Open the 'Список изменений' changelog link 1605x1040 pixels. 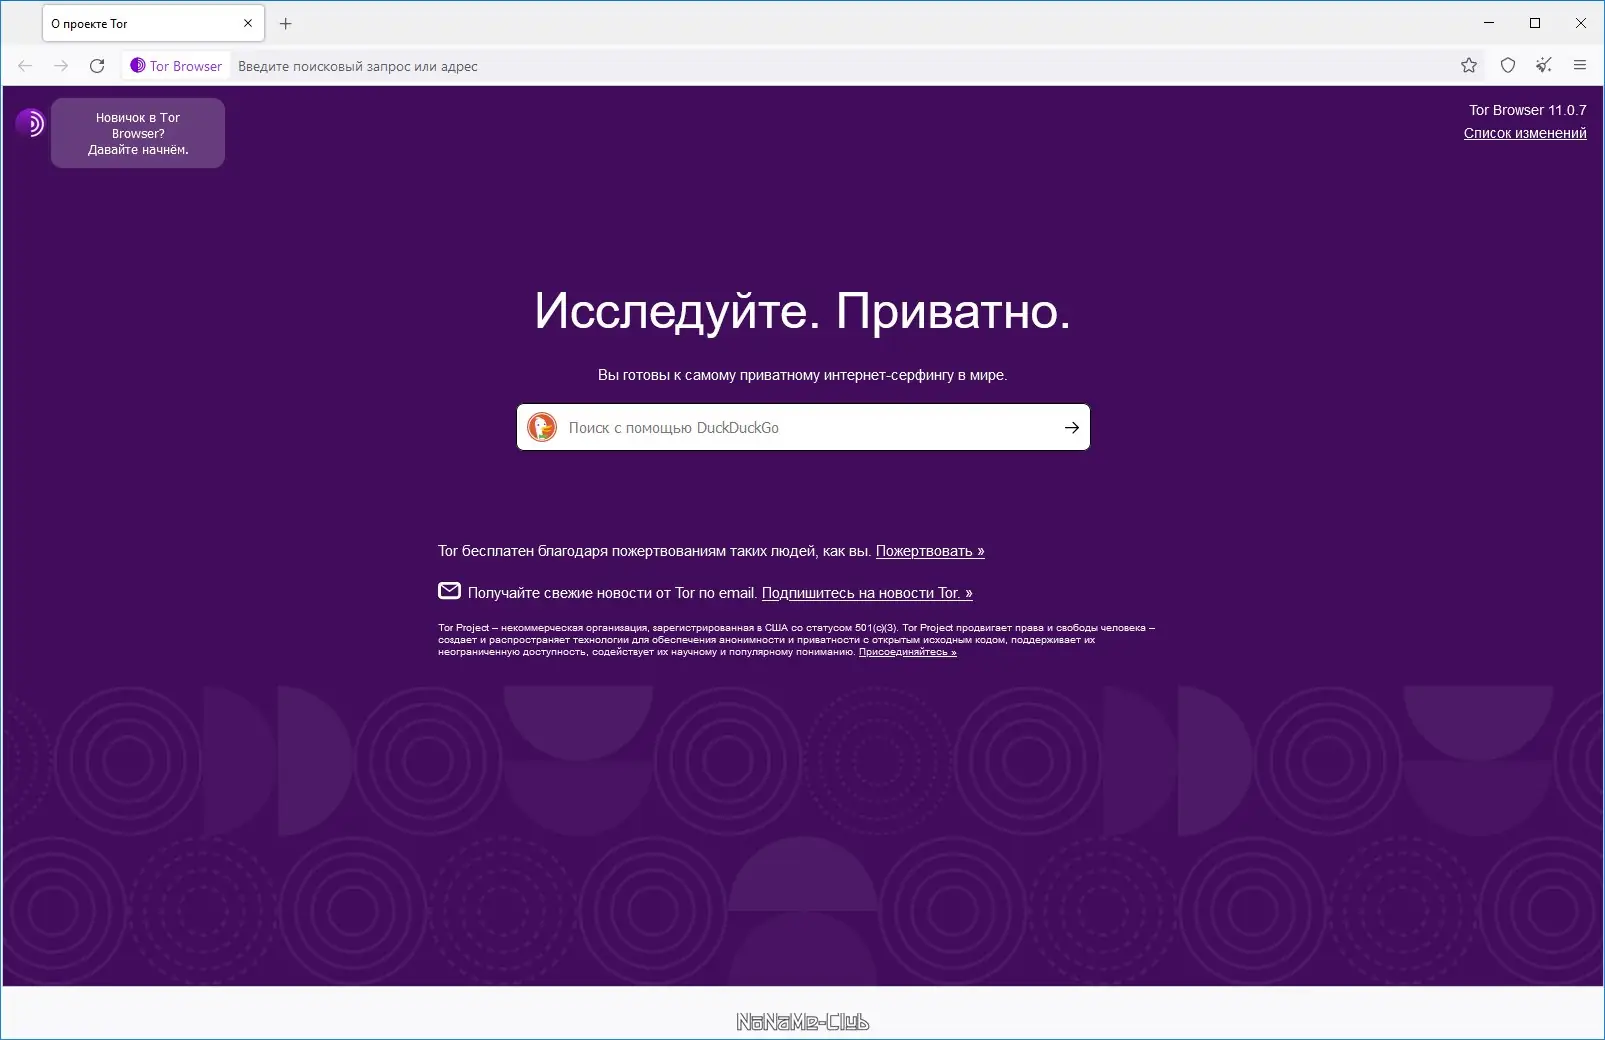tap(1525, 133)
